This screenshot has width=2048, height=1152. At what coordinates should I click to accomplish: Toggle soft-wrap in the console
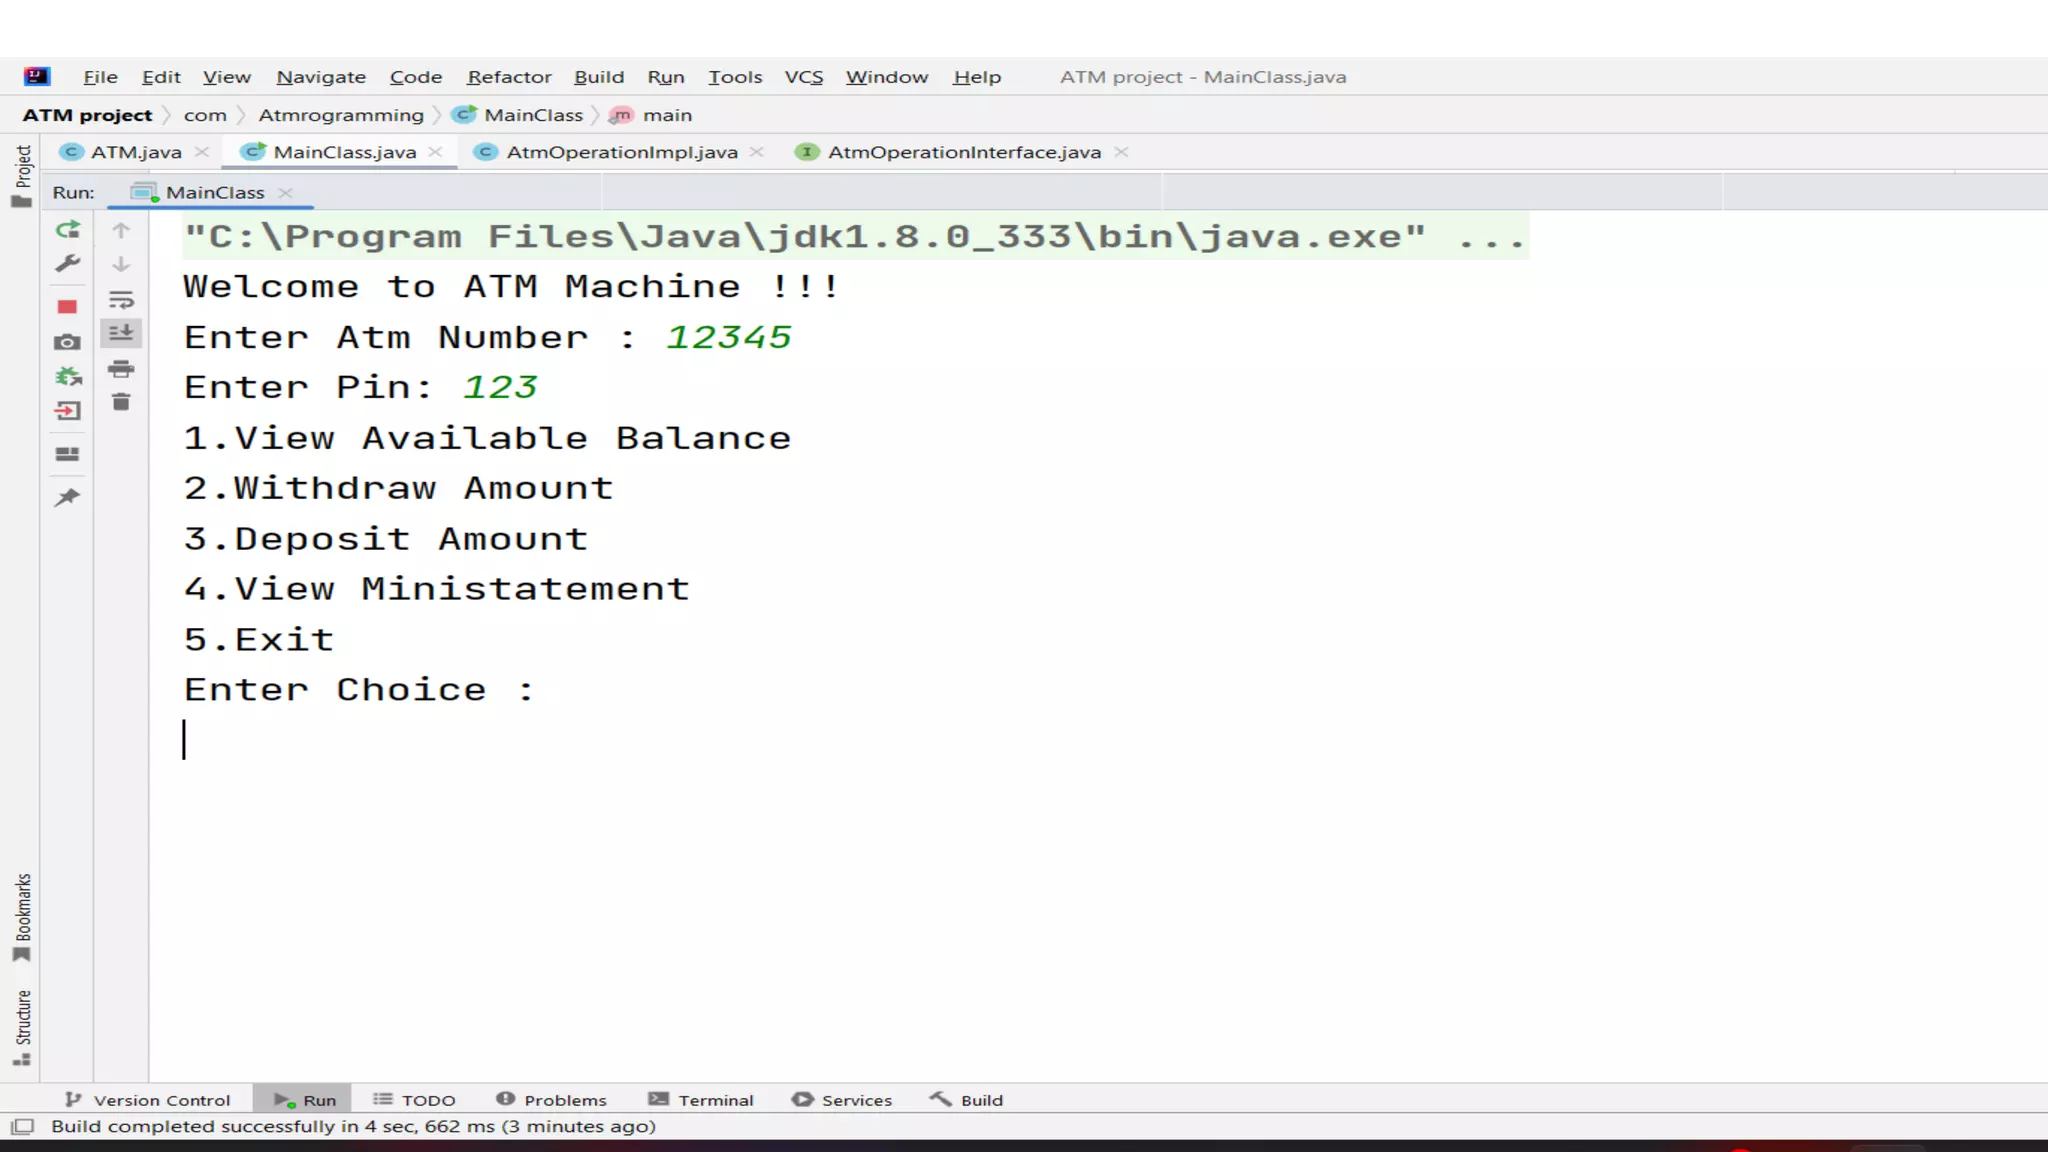coord(121,299)
